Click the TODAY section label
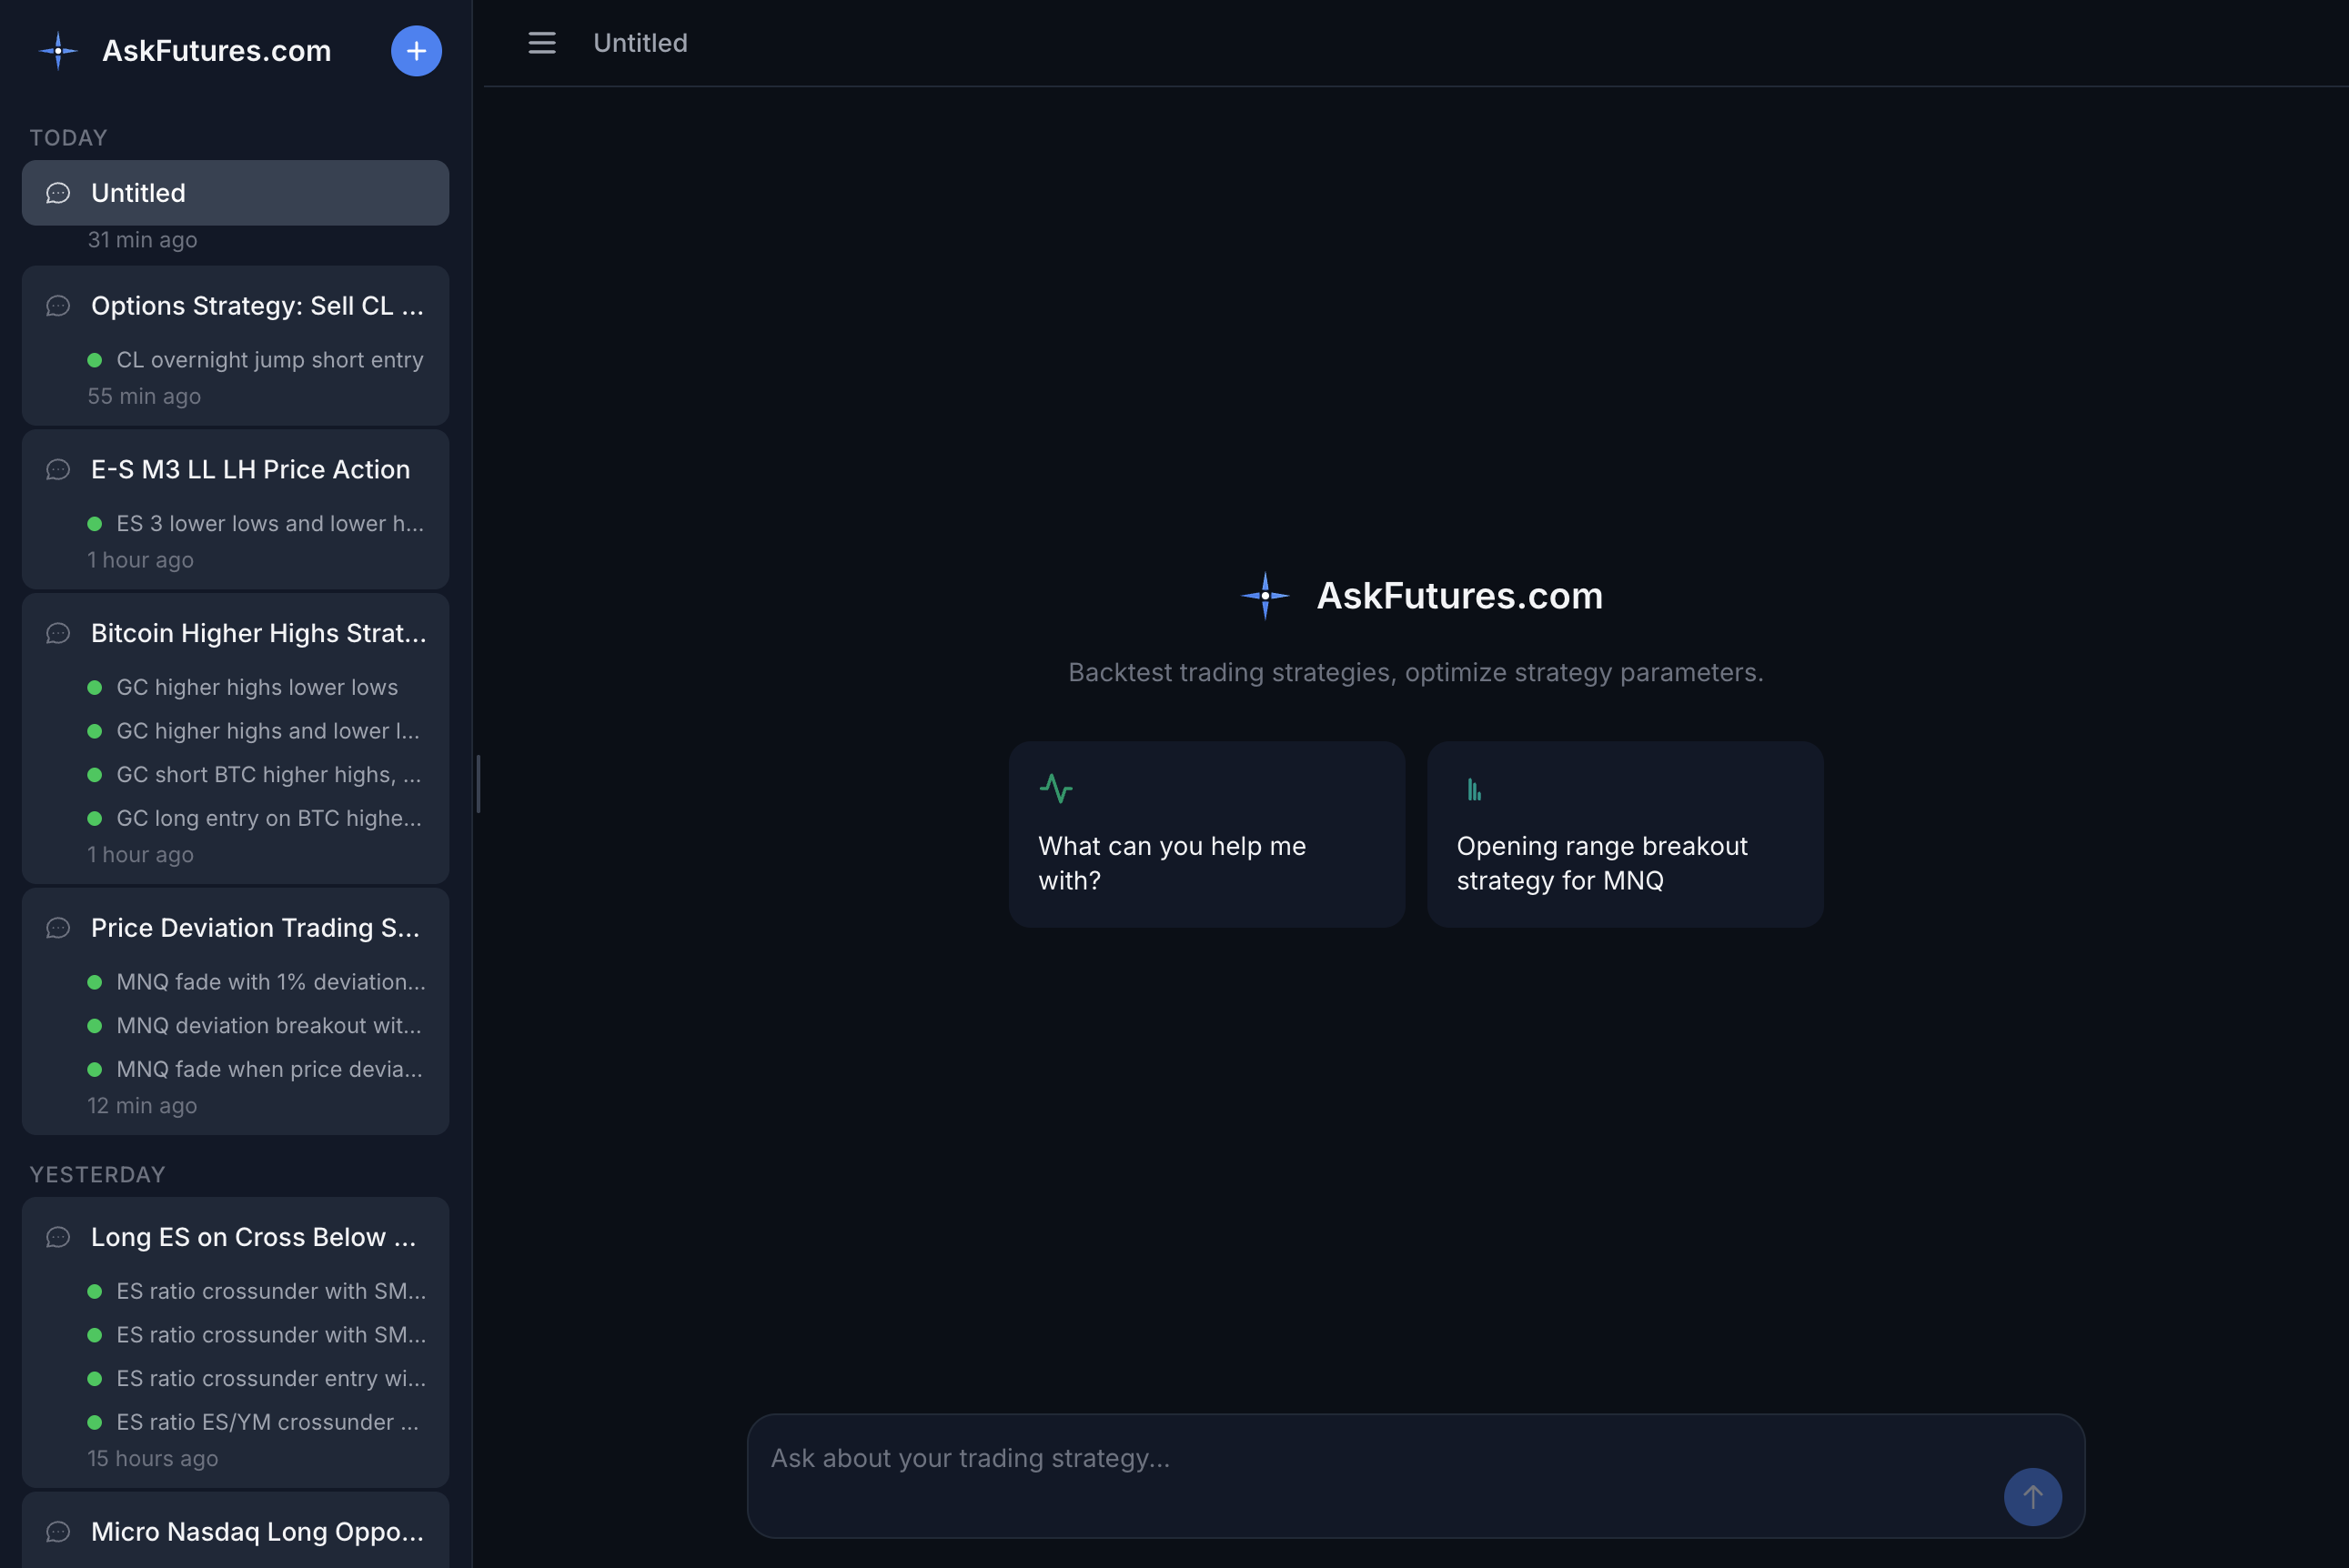 point(68,138)
